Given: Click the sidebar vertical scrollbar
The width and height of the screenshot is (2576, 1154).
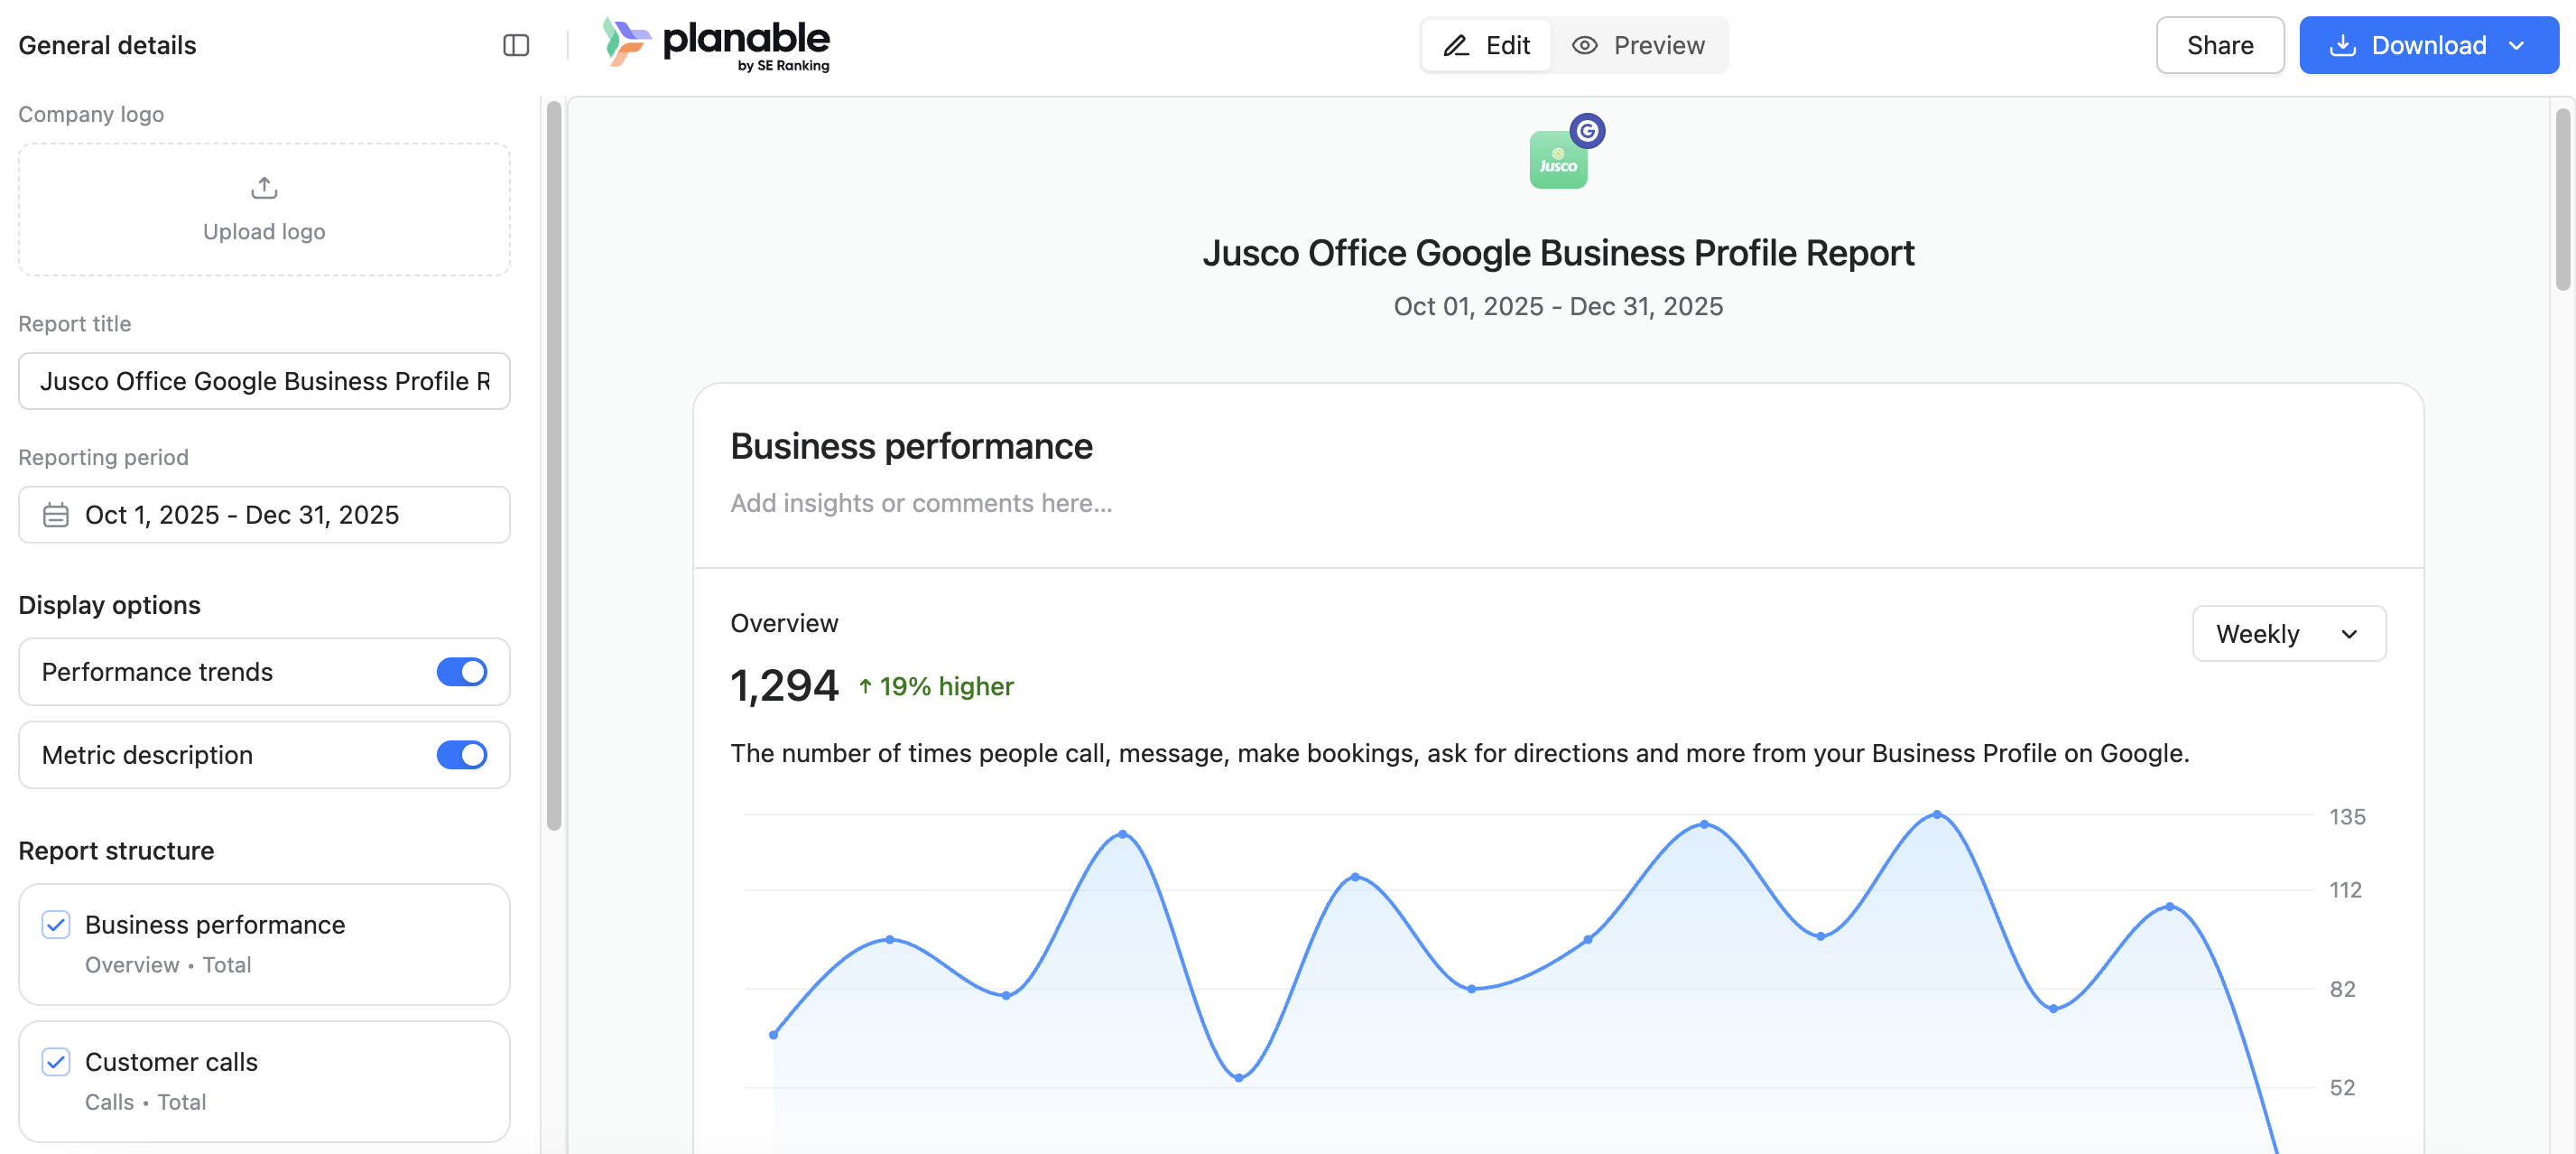Looking at the screenshot, I should (554, 466).
